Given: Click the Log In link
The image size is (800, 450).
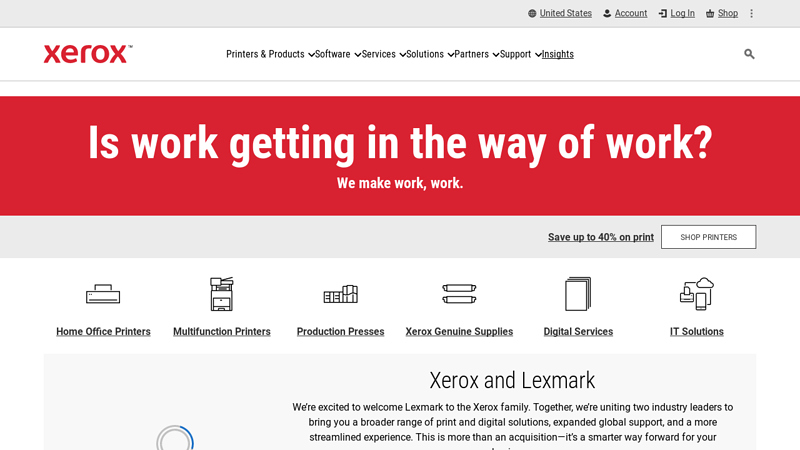Looking at the screenshot, I should tap(683, 13).
